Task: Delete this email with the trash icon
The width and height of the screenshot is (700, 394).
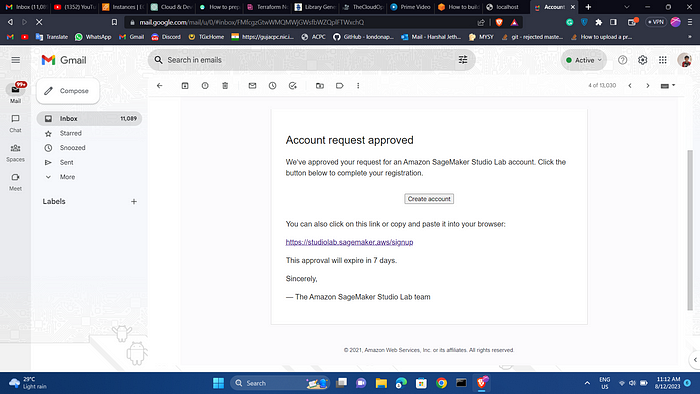Action: tap(225, 86)
